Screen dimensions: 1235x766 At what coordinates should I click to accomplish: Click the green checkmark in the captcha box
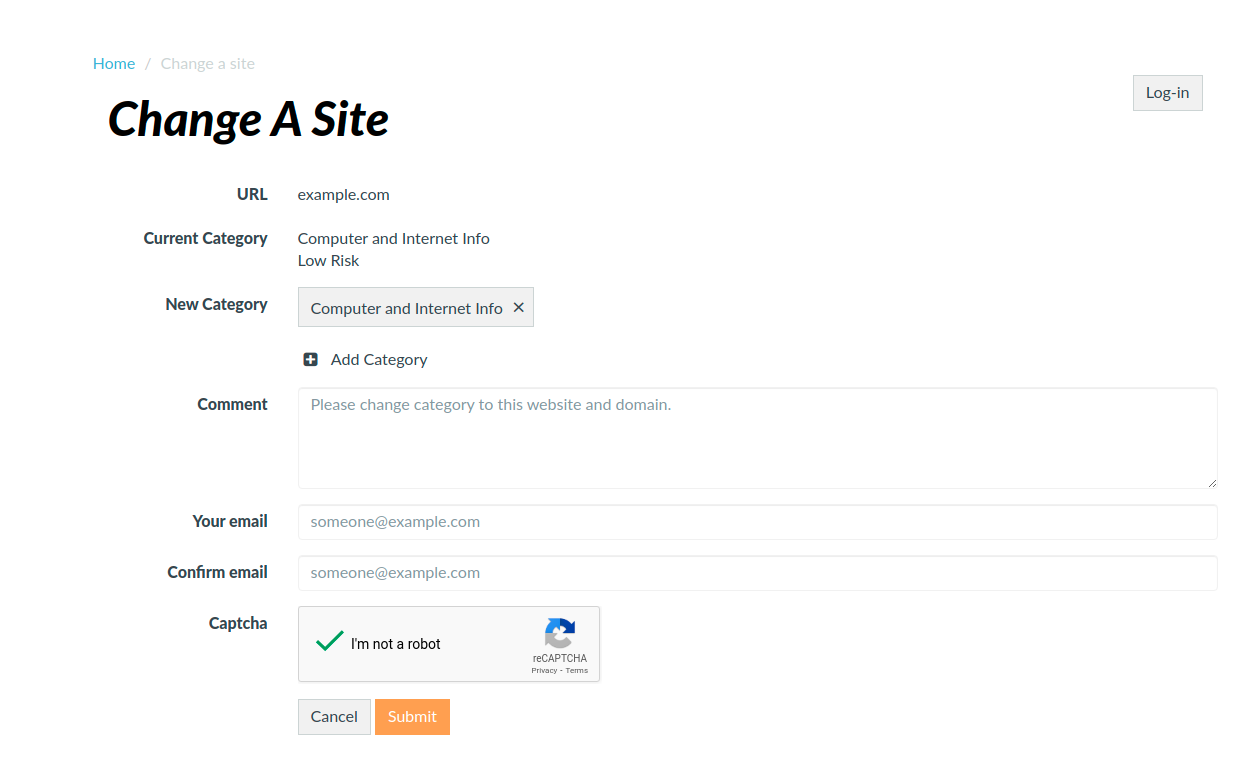pyautogui.click(x=328, y=641)
